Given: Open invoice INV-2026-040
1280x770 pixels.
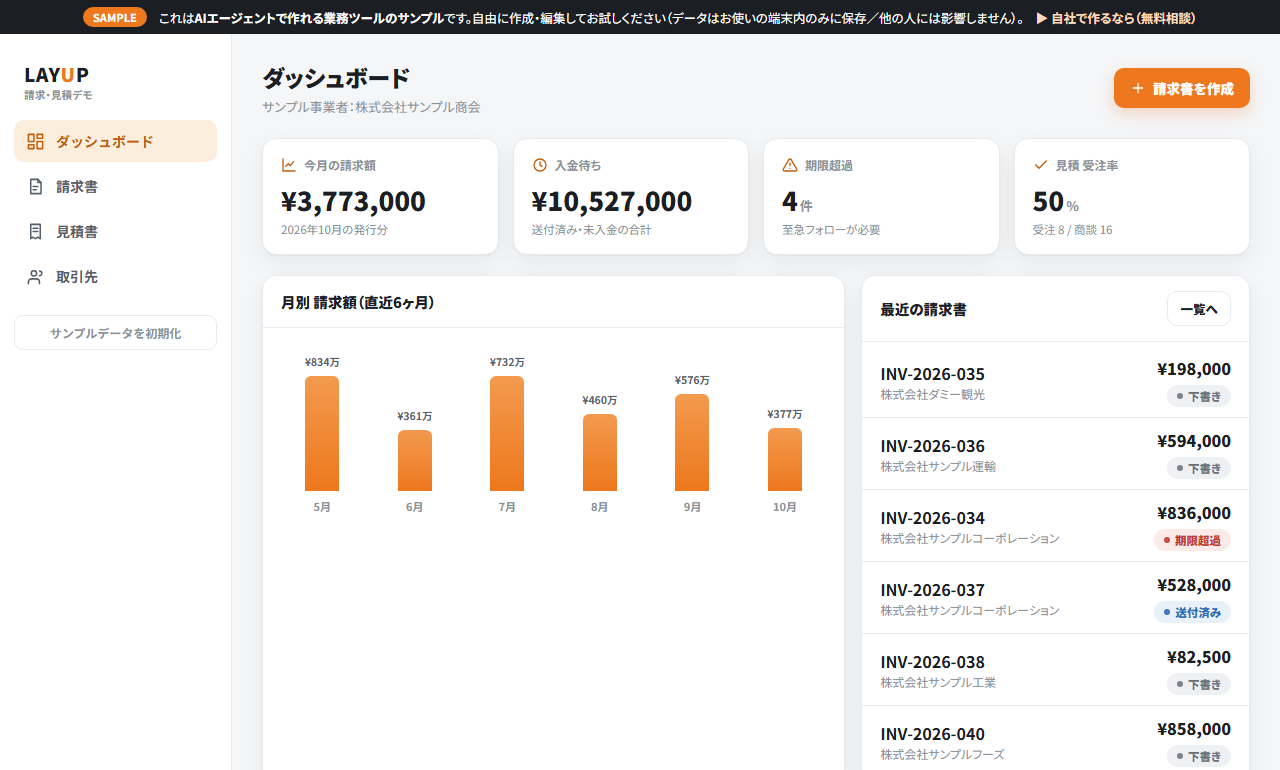Looking at the screenshot, I should pos(1055,738).
